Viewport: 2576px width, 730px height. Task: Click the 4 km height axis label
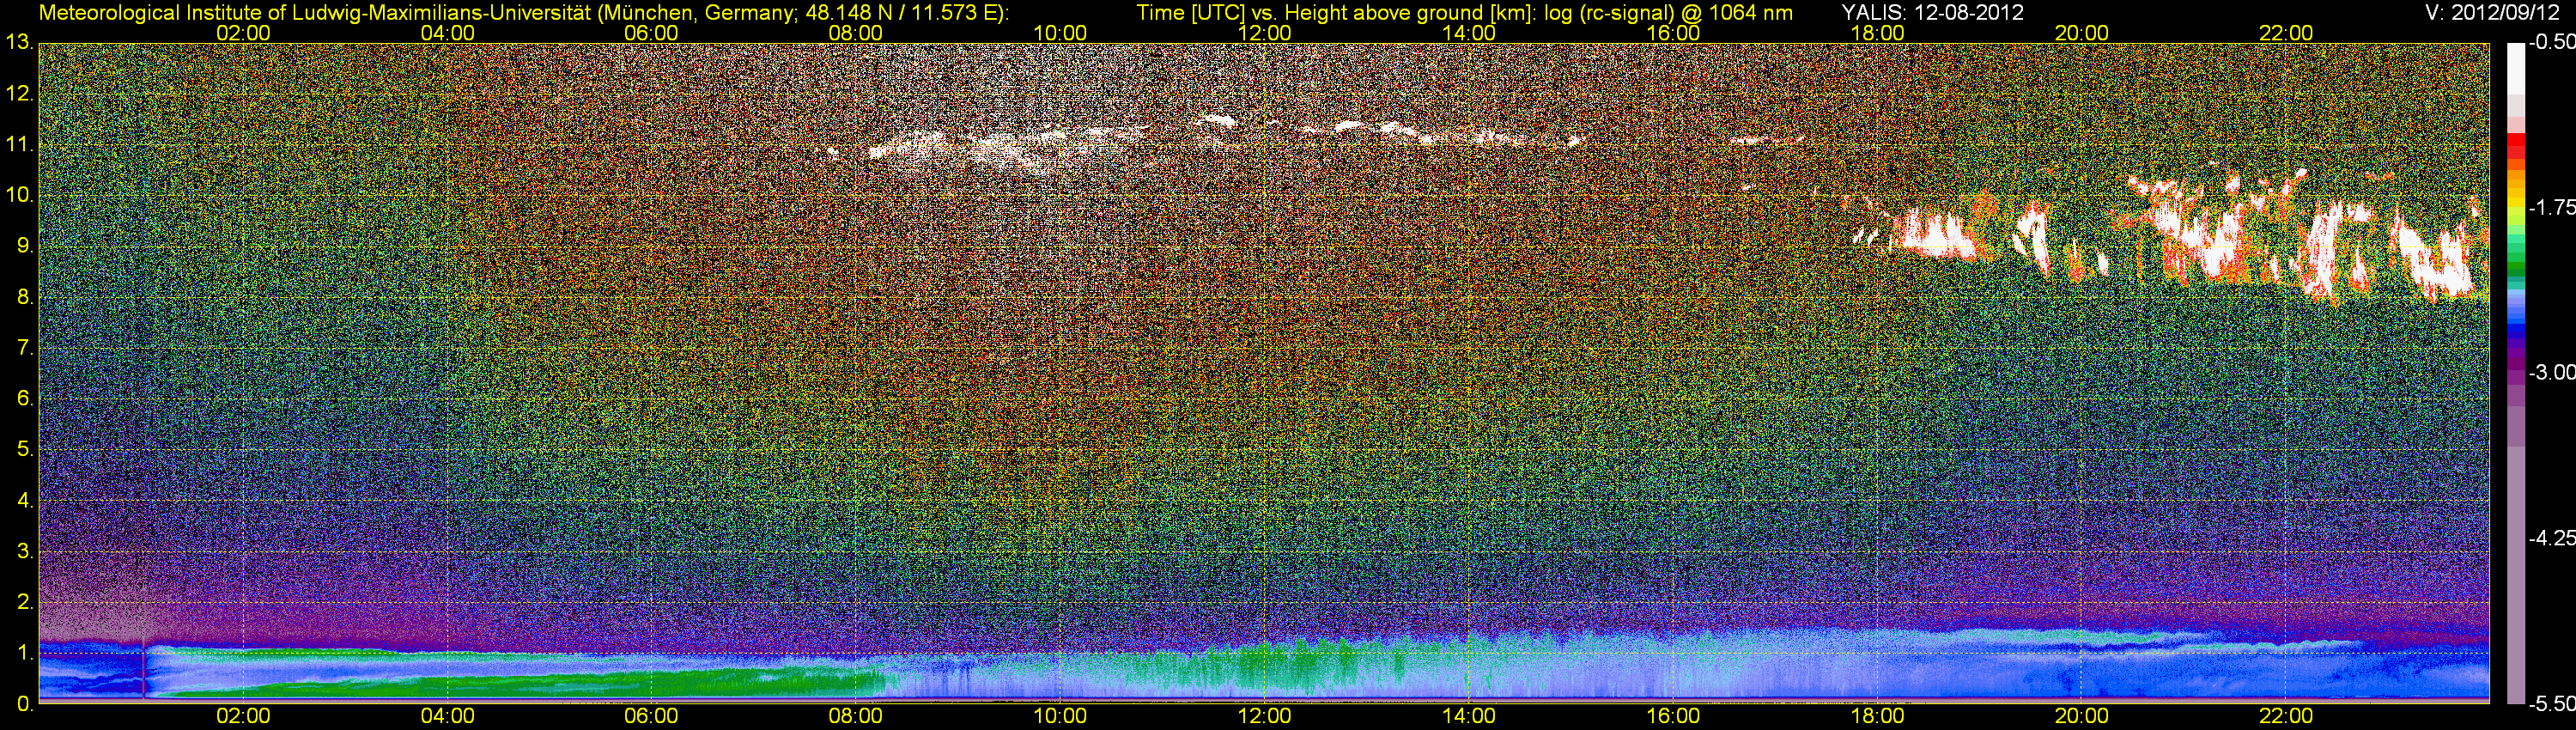(x=25, y=500)
